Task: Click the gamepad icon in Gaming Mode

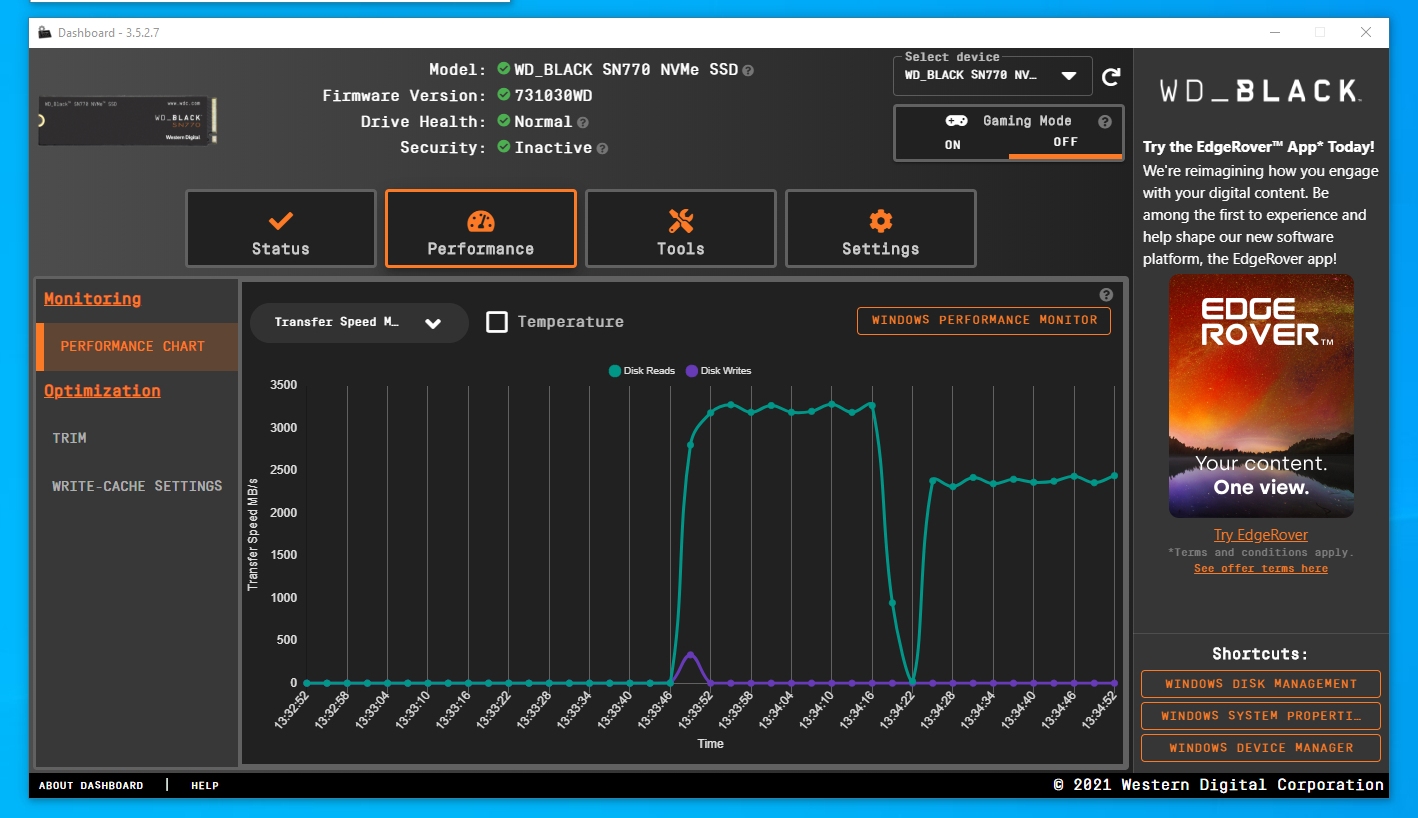Action: tap(956, 121)
